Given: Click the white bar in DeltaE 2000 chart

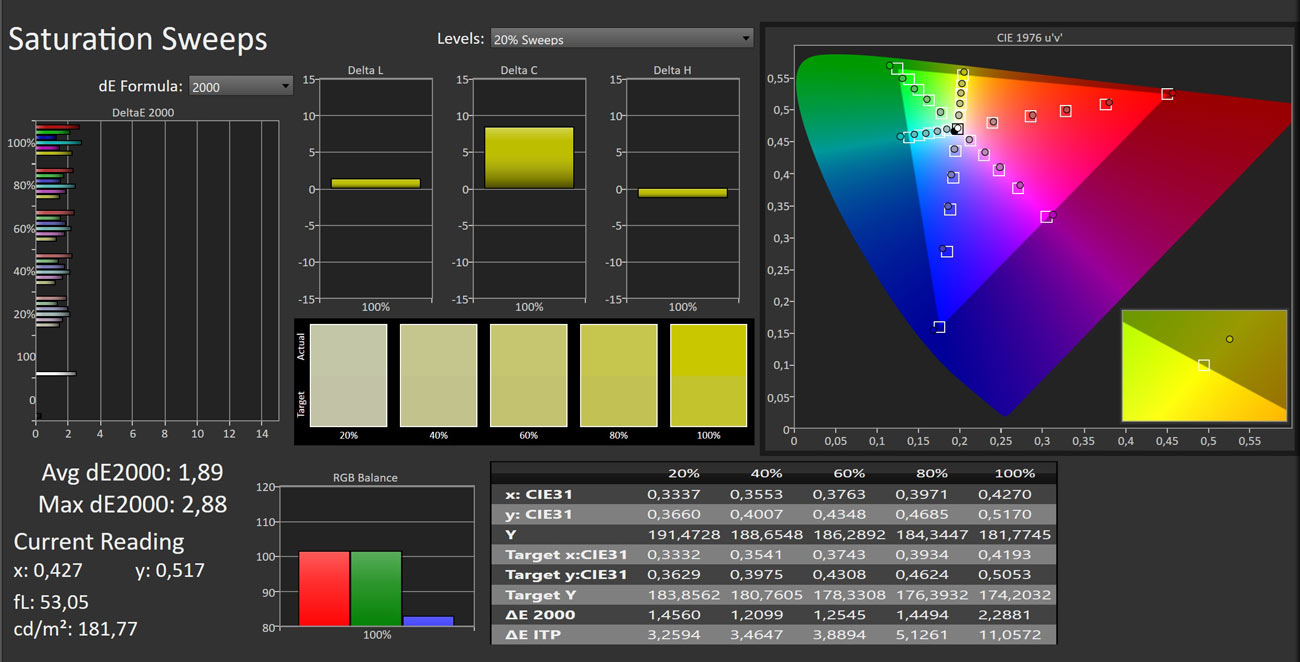Looking at the screenshot, I should (55, 373).
